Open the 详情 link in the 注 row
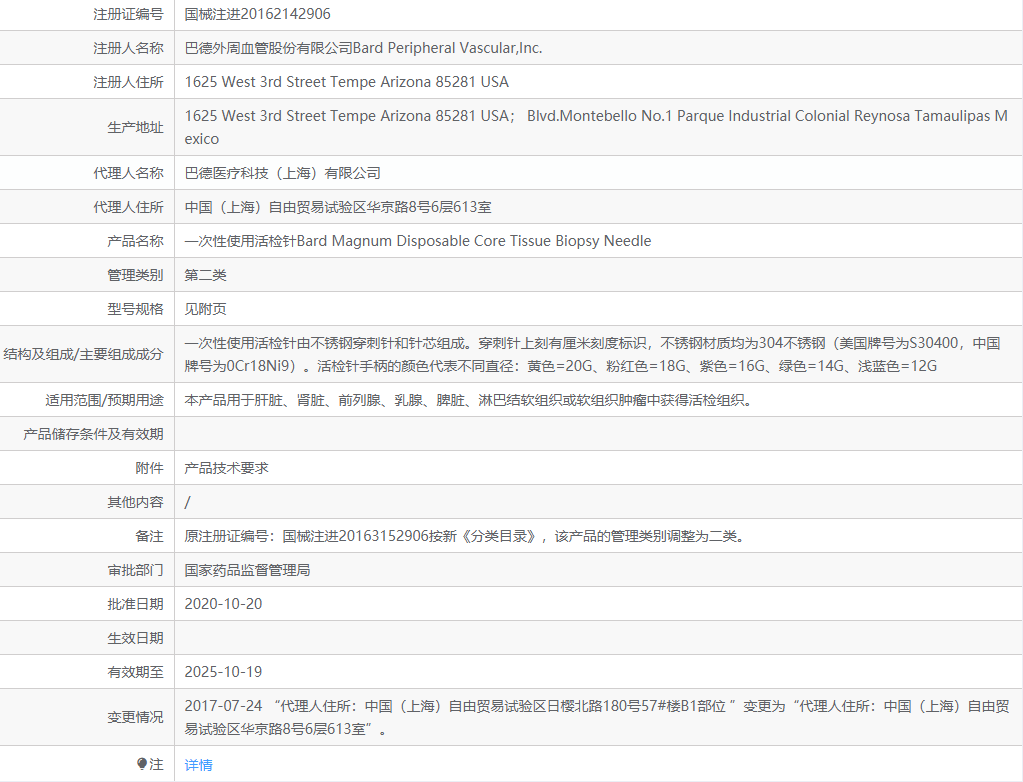This screenshot has width=1023, height=782. click(198, 764)
